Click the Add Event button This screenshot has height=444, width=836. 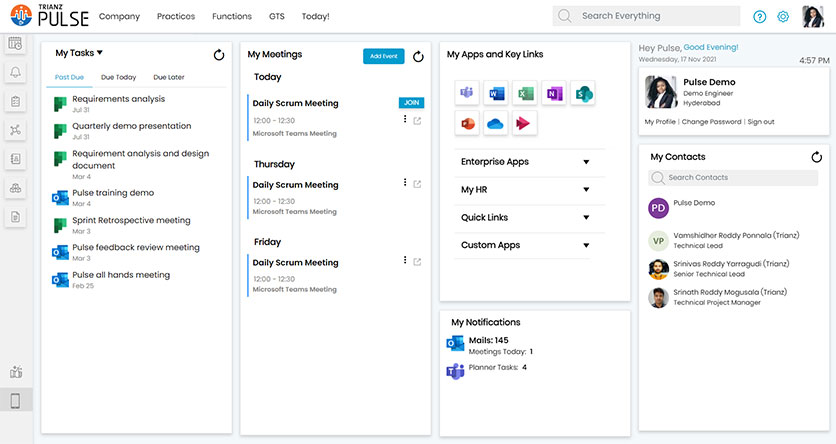pyautogui.click(x=384, y=56)
